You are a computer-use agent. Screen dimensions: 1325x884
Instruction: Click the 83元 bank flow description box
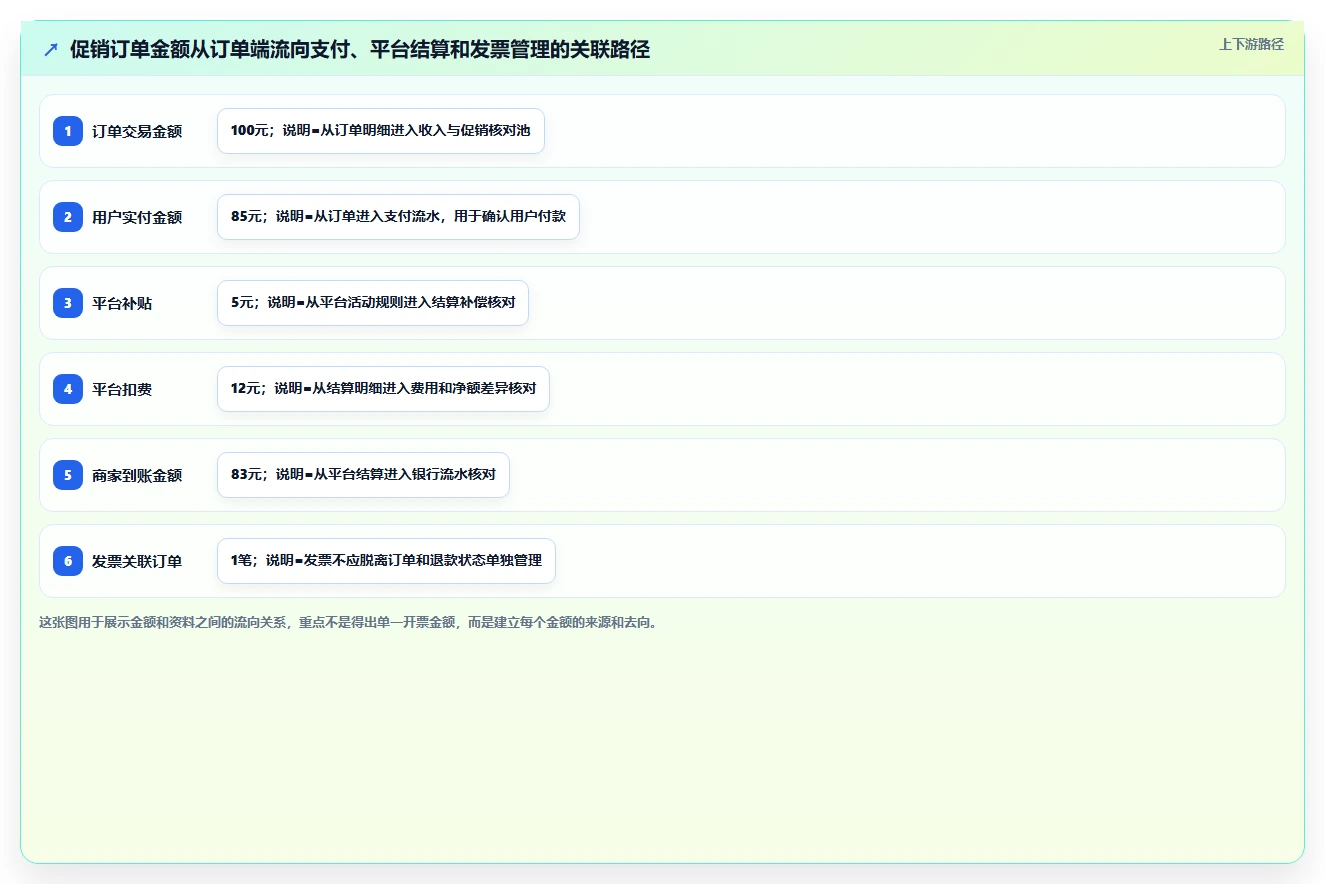point(363,475)
